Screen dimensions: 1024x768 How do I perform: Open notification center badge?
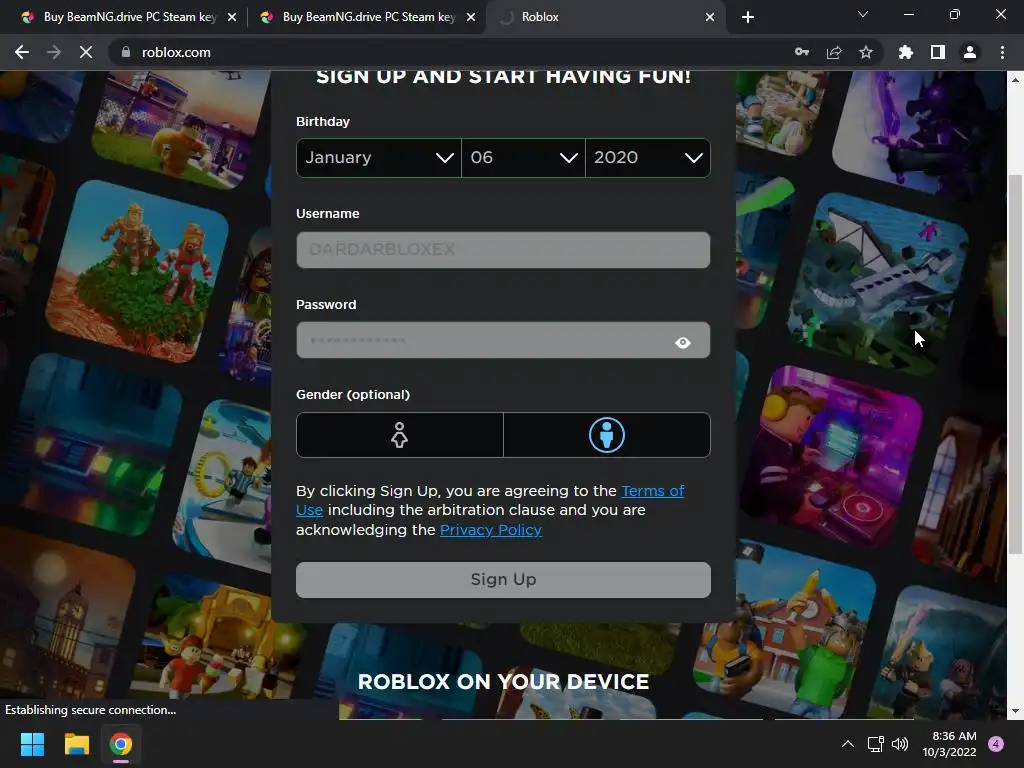tap(996, 744)
